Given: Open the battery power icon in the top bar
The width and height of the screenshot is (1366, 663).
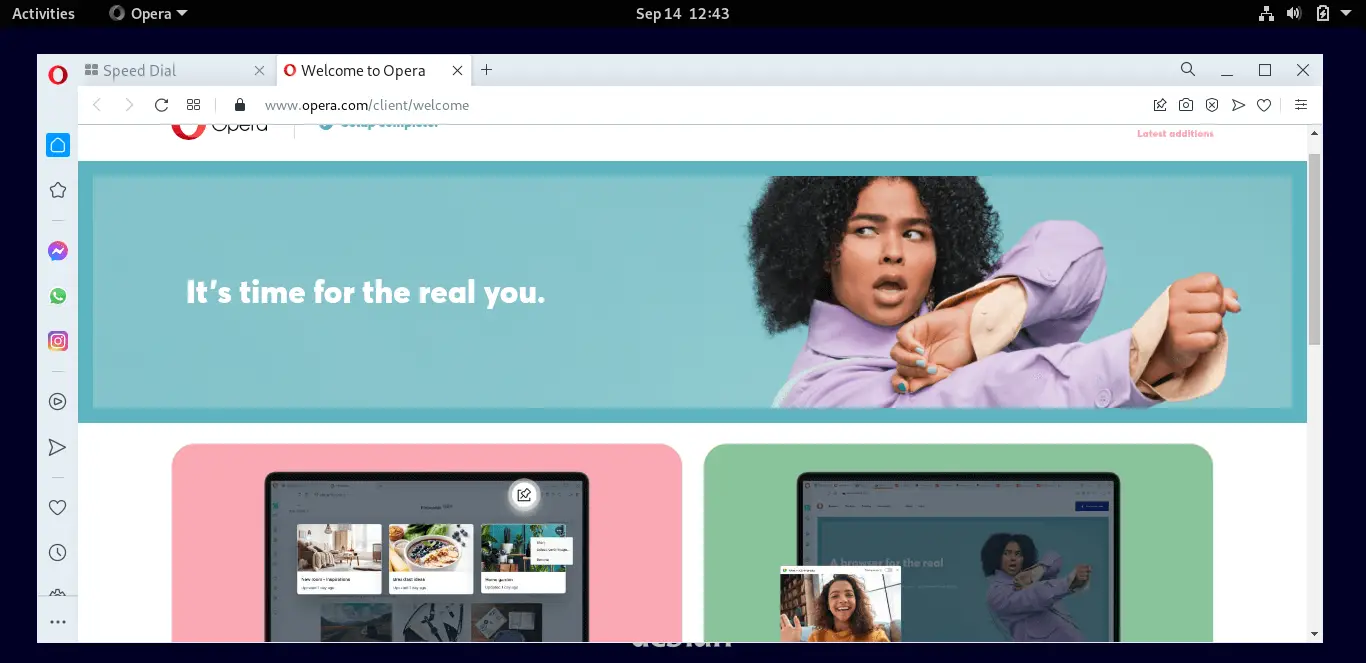Looking at the screenshot, I should 1322,14.
